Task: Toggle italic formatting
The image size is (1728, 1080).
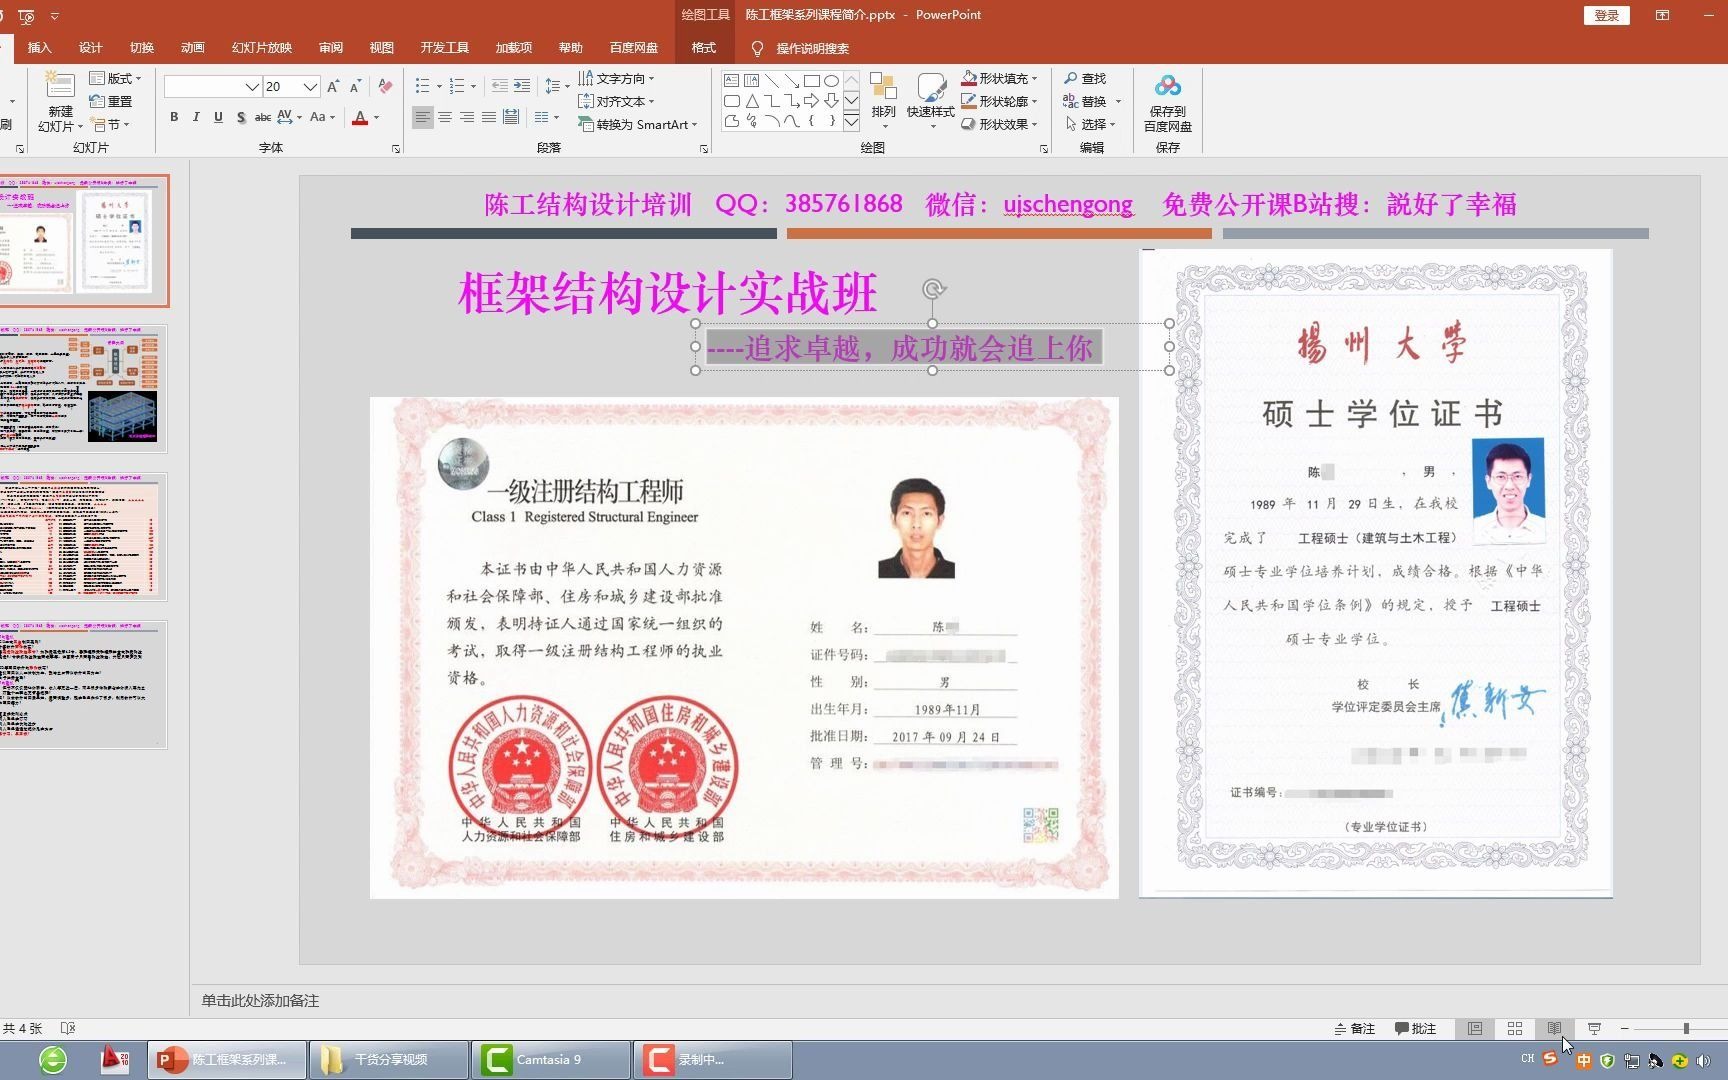Action: (195, 117)
